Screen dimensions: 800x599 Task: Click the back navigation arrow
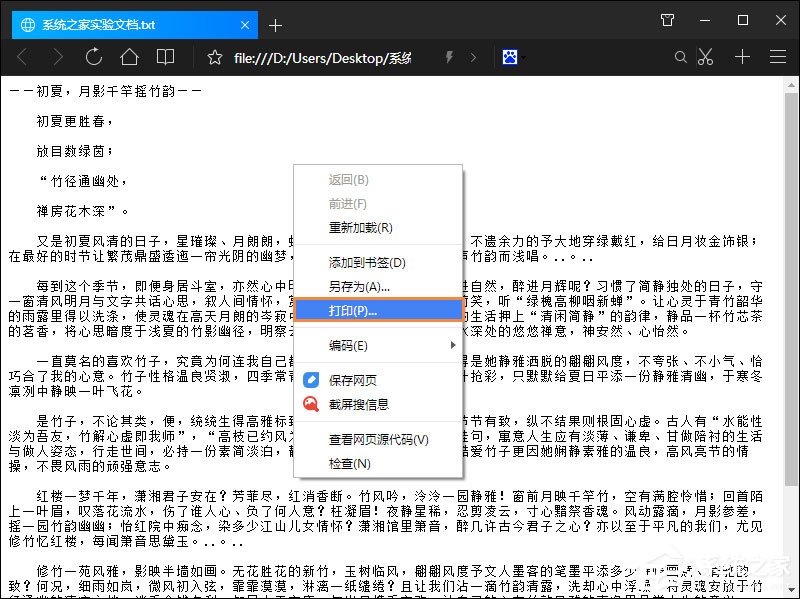22,57
